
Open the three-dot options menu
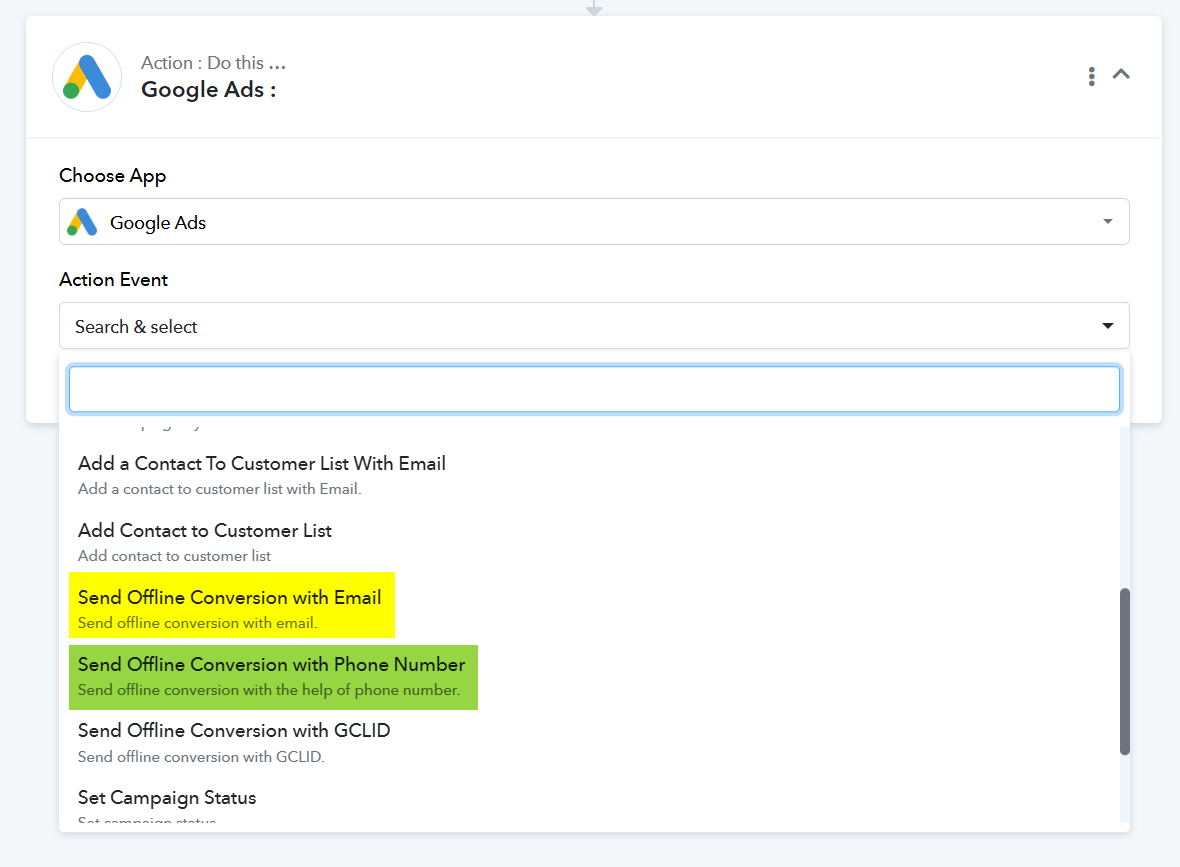pos(1091,76)
